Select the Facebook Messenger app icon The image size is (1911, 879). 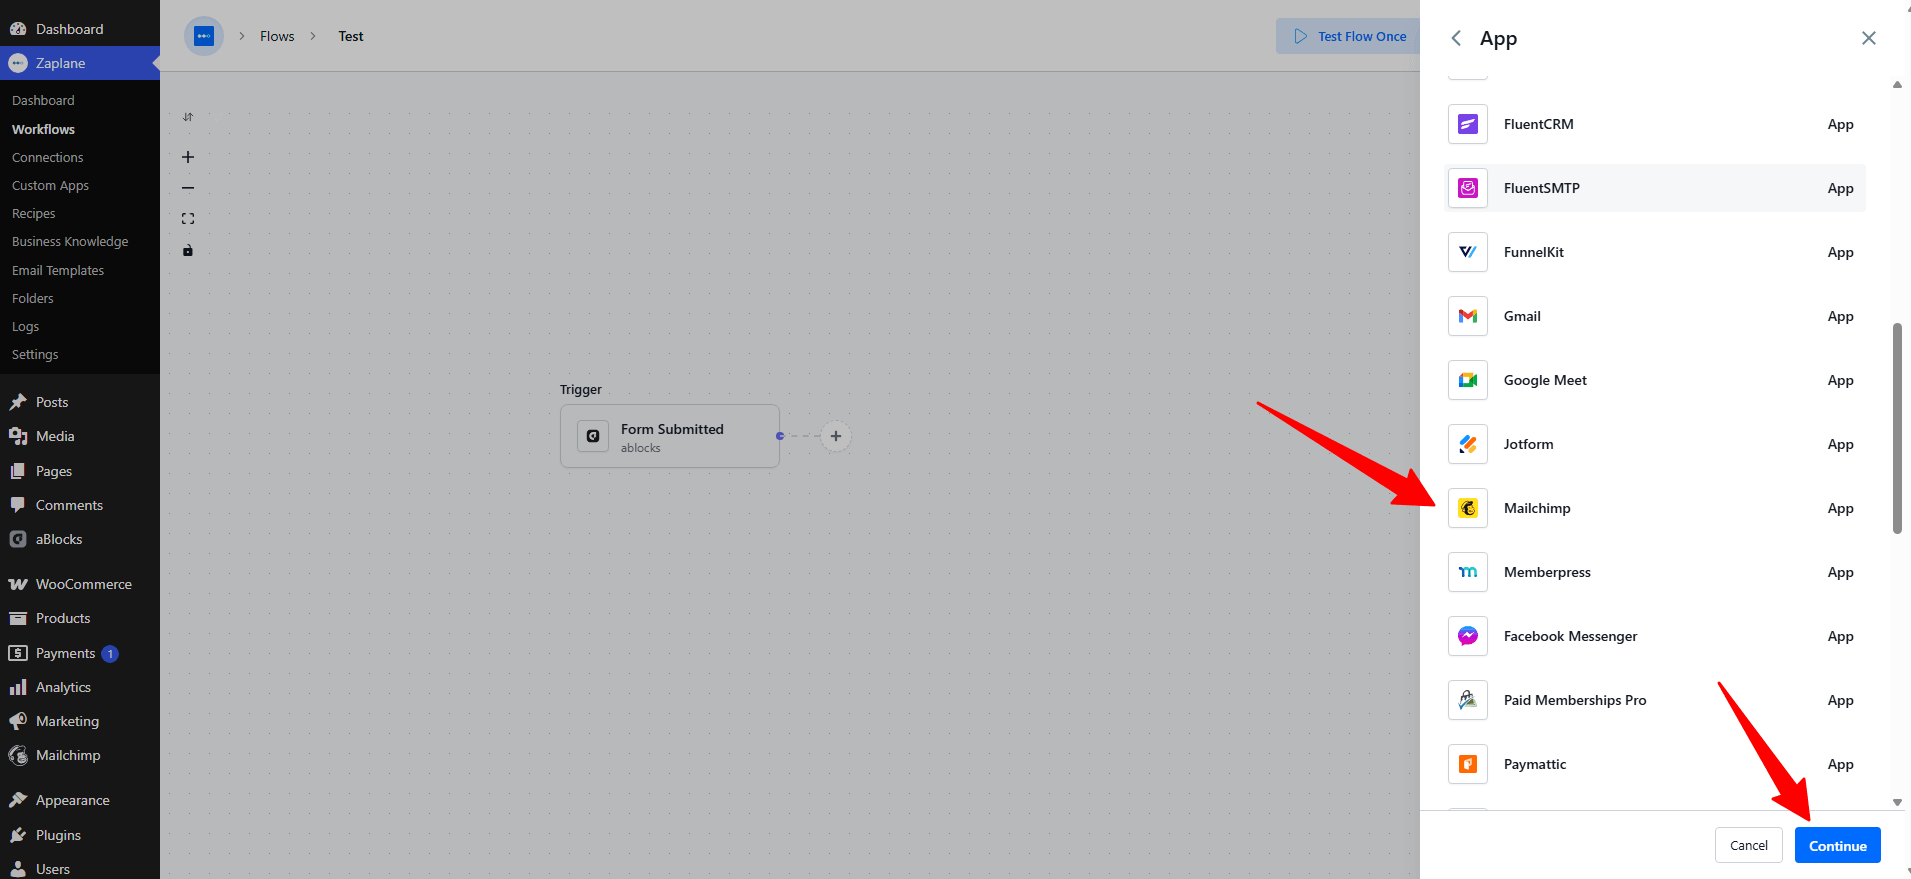pos(1468,636)
